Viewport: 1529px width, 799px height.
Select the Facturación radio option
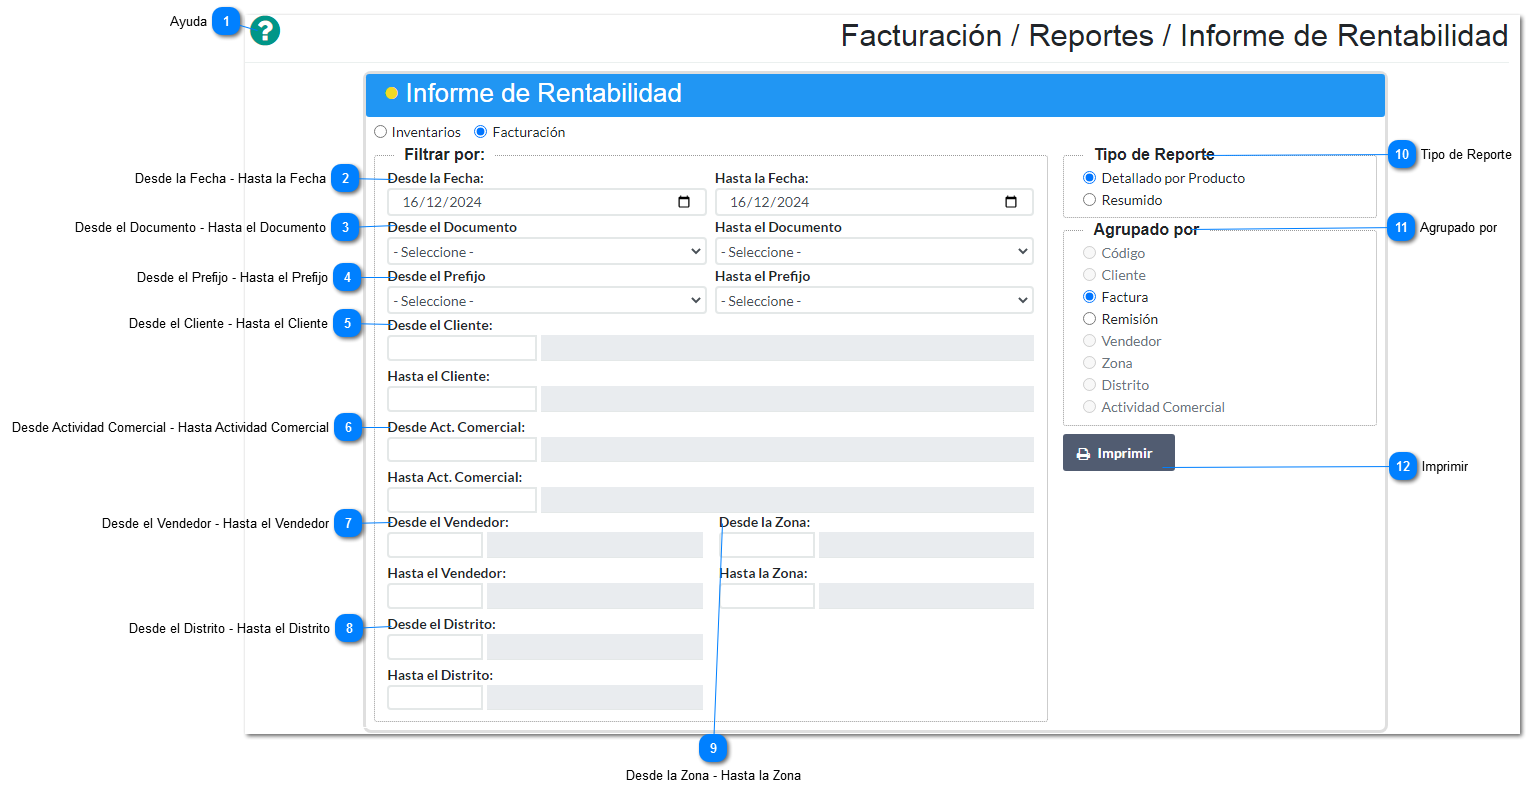pyautogui.click(x=480, y=132)
